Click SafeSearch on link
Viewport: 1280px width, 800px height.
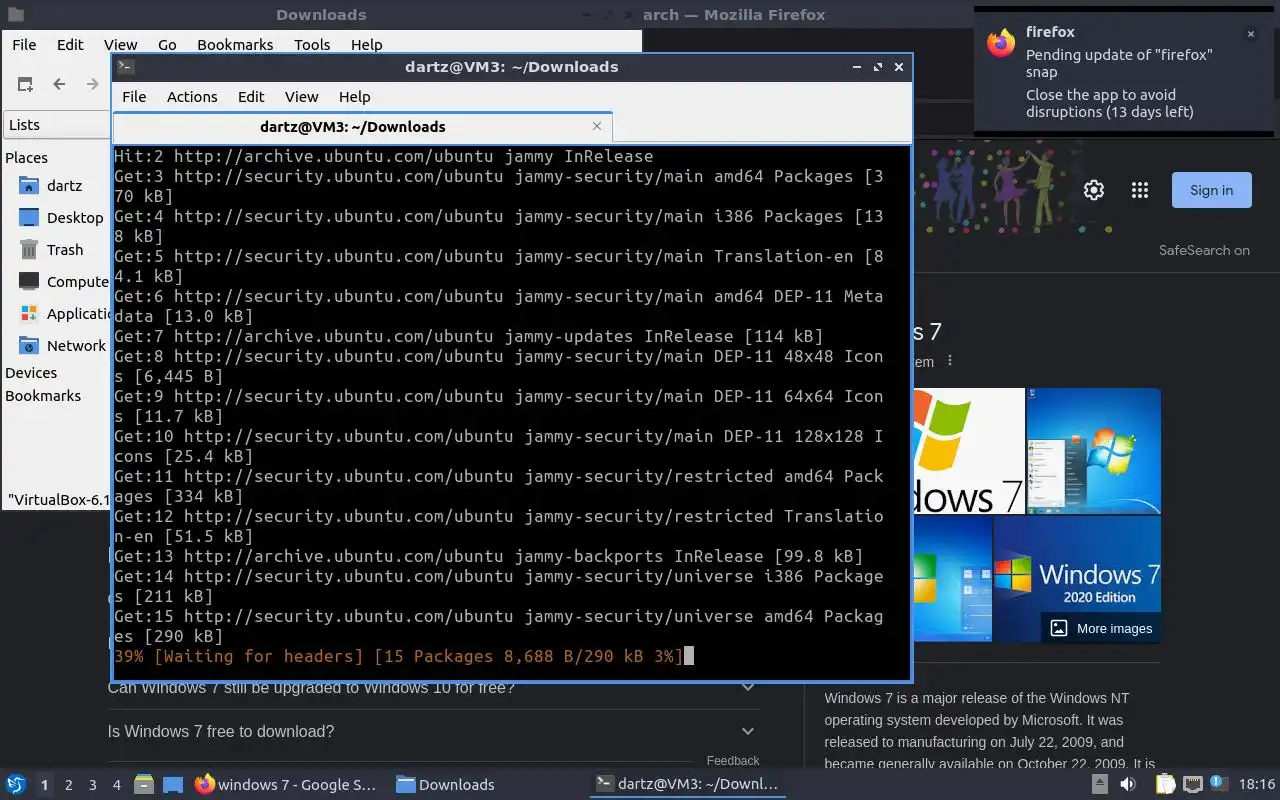point(1204,251)
